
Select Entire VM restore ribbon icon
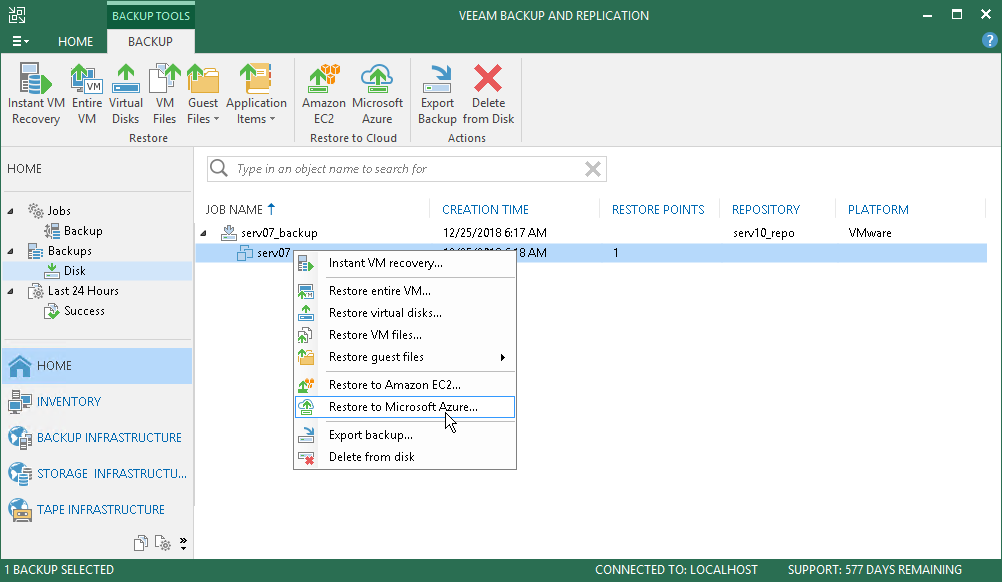click(x=87, y=94)
